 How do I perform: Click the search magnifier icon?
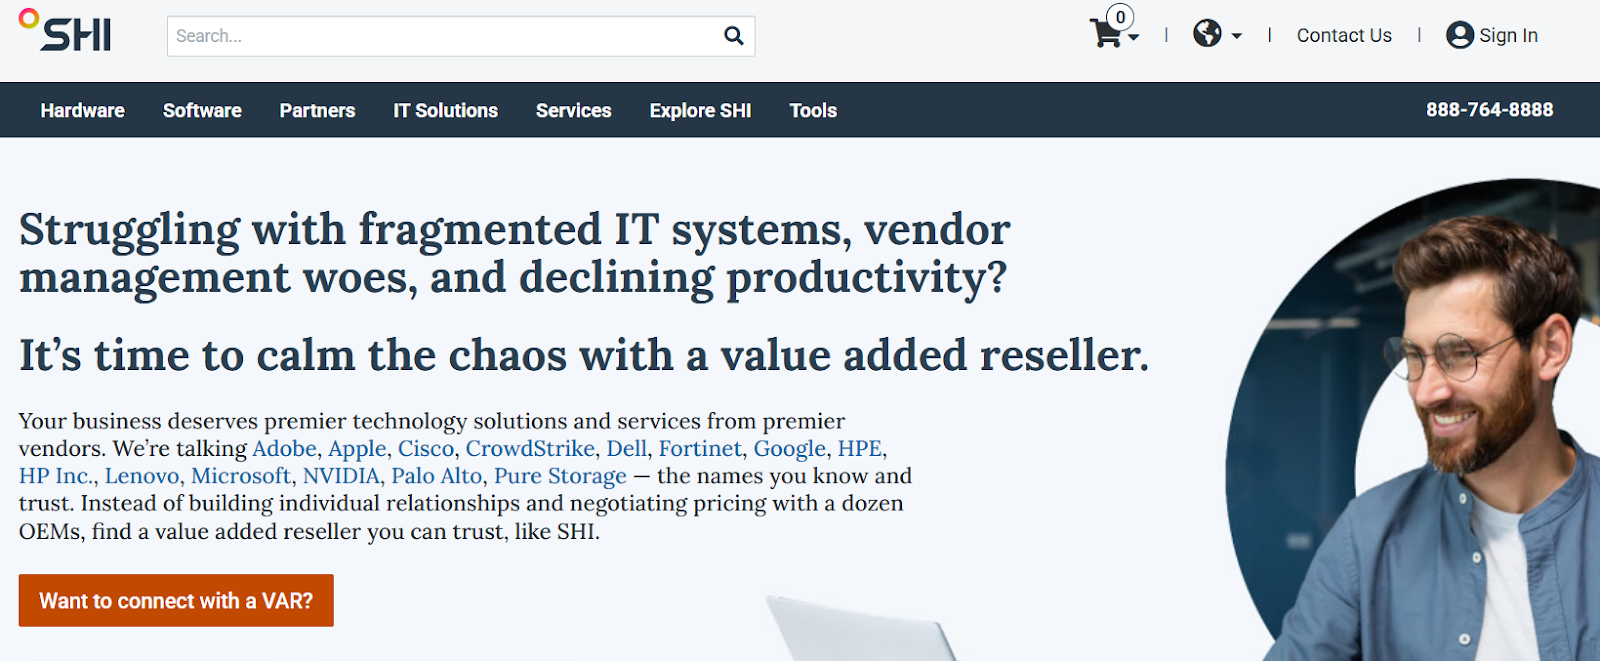(x=734, y=36)
